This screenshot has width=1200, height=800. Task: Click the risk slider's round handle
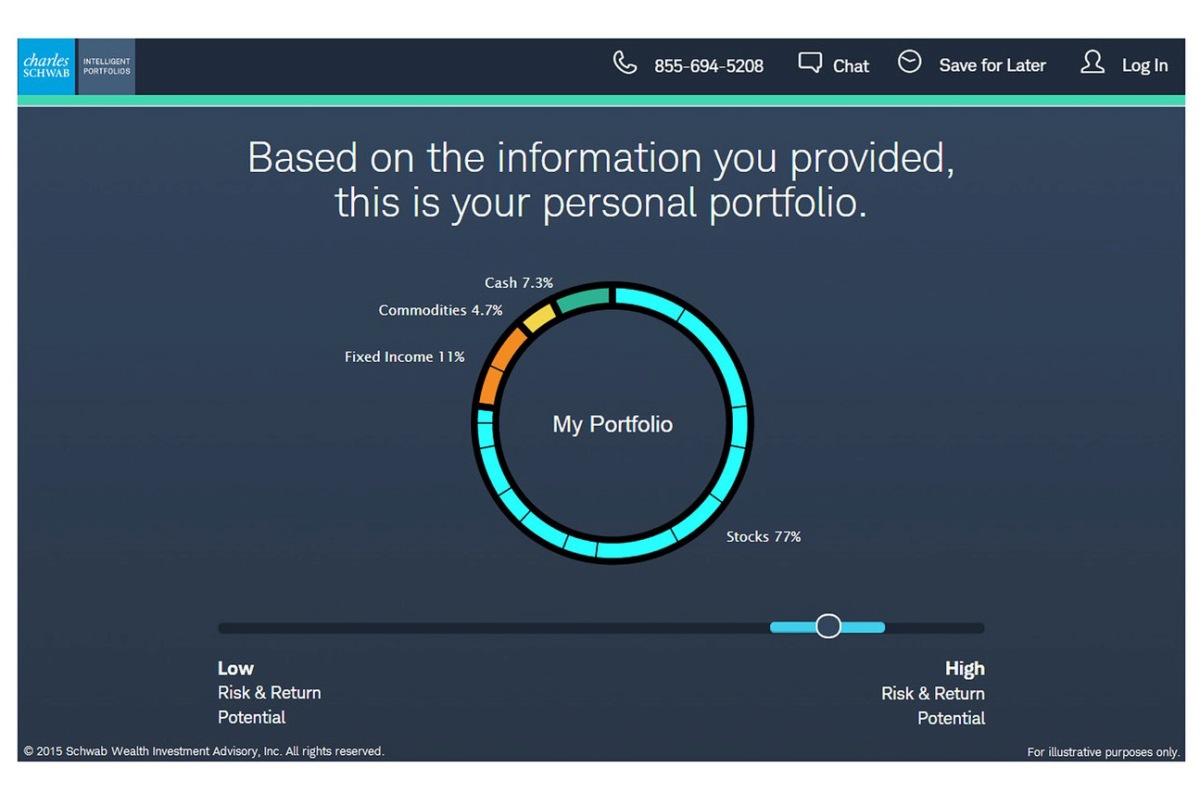click(x=828, y=627)
